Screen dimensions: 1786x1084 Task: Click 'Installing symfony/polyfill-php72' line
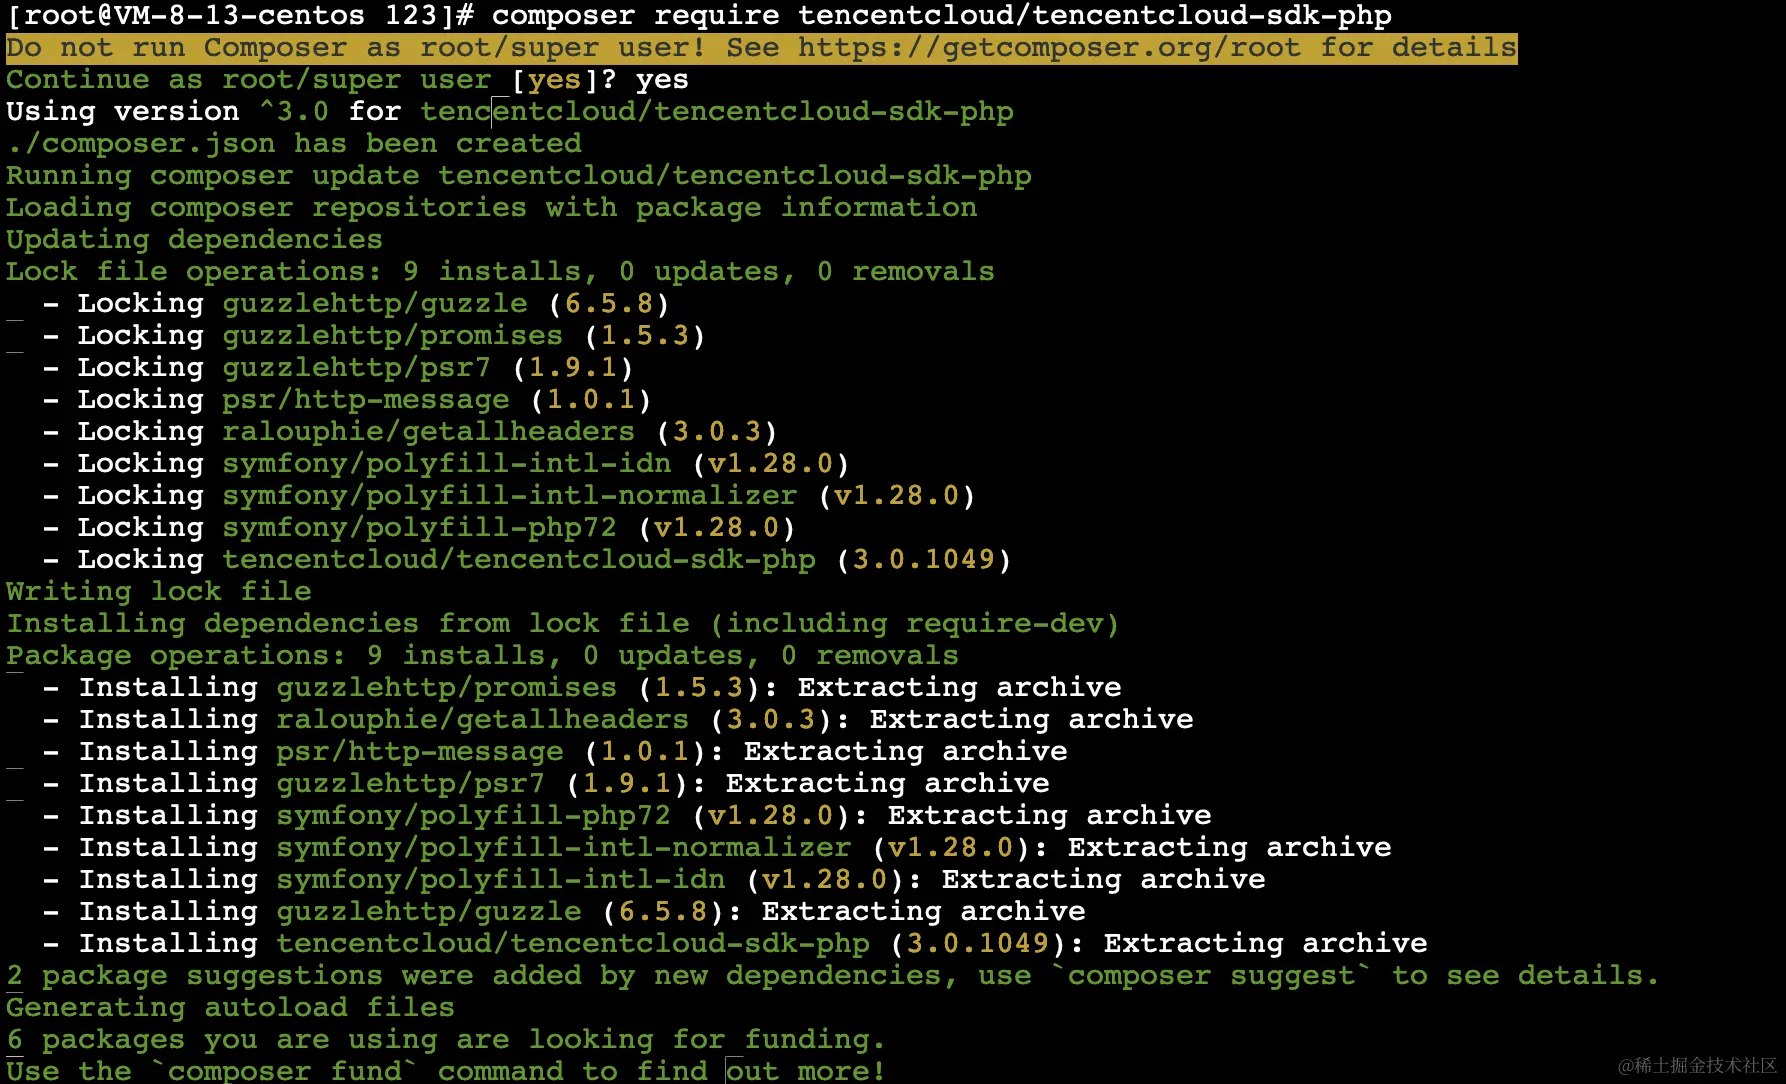(627, 816)
